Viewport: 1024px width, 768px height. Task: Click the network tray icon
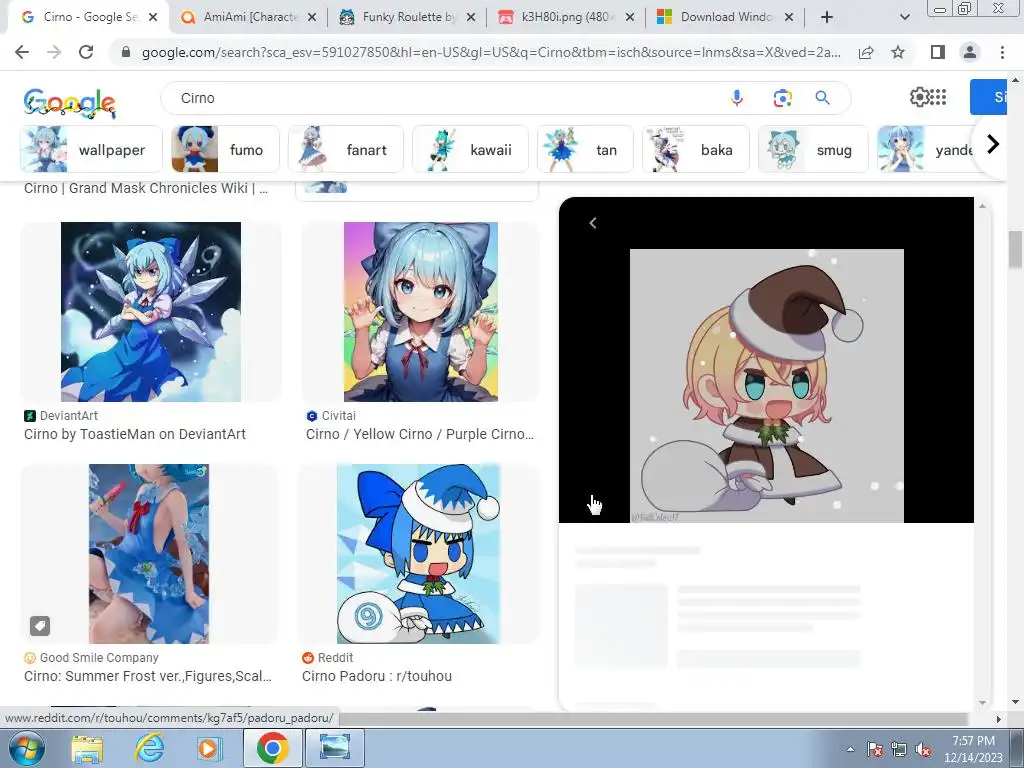(x=899, y=750)
